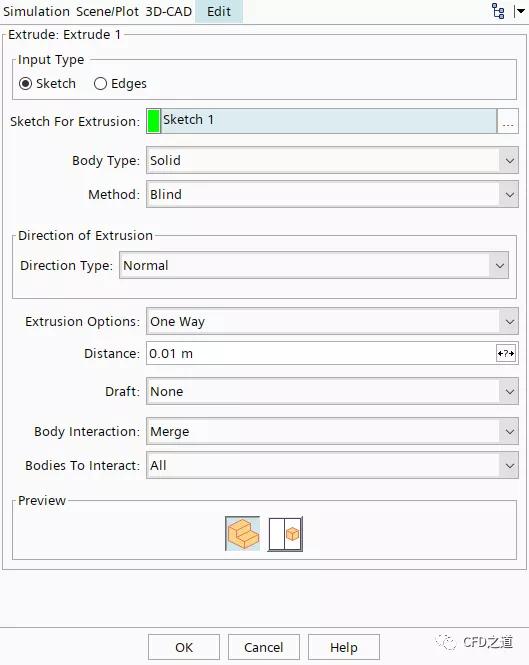Click the tree view icon at top right
The image size is (529, 665).
(x=498, y=11)
